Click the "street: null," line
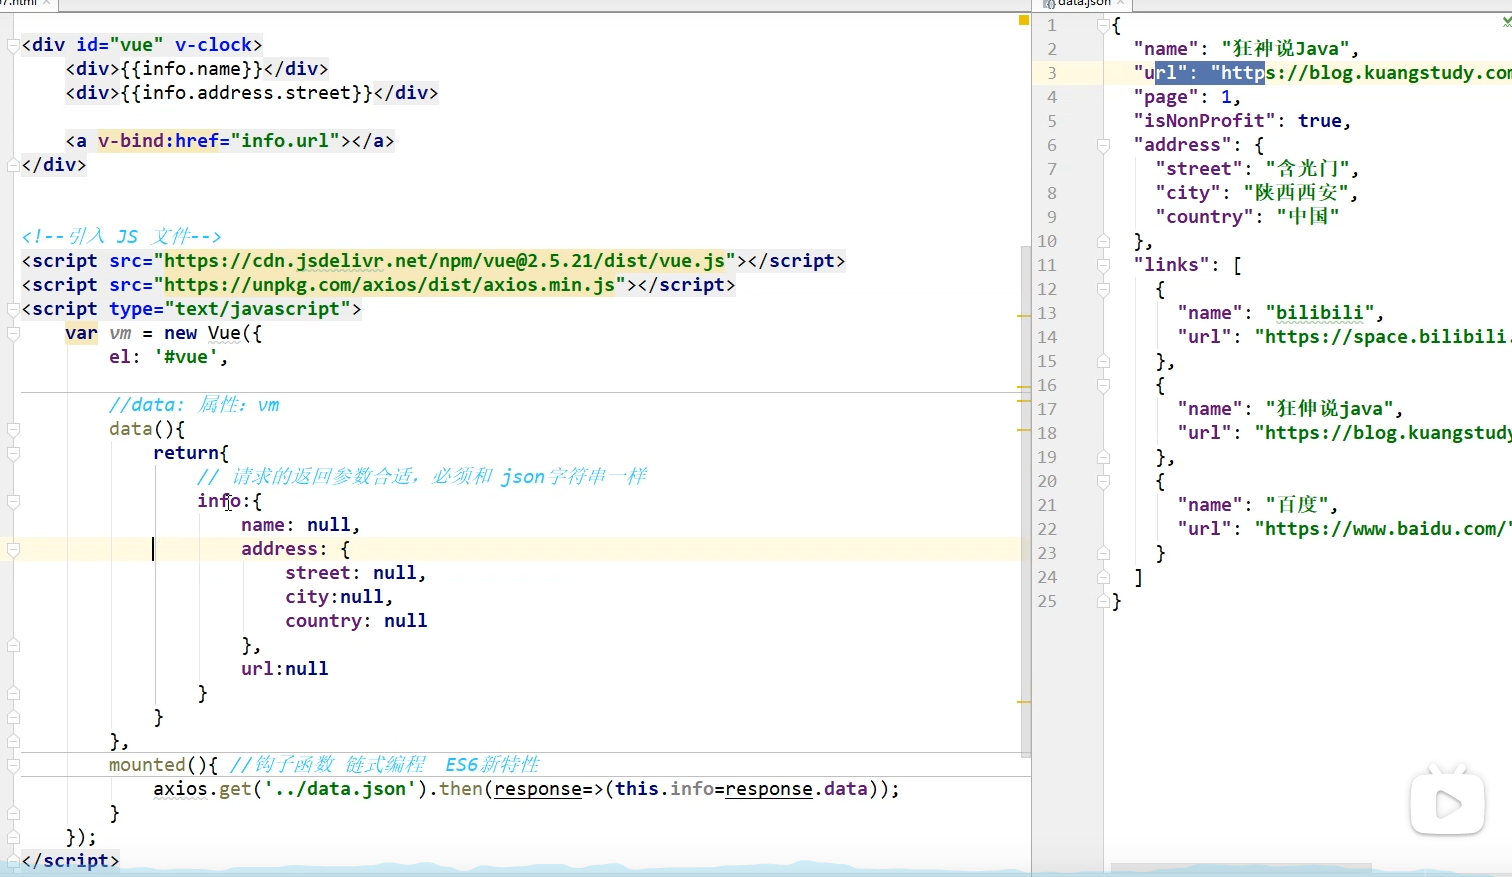This screenshot has height=877, width=1512. (x=356, y=573)
